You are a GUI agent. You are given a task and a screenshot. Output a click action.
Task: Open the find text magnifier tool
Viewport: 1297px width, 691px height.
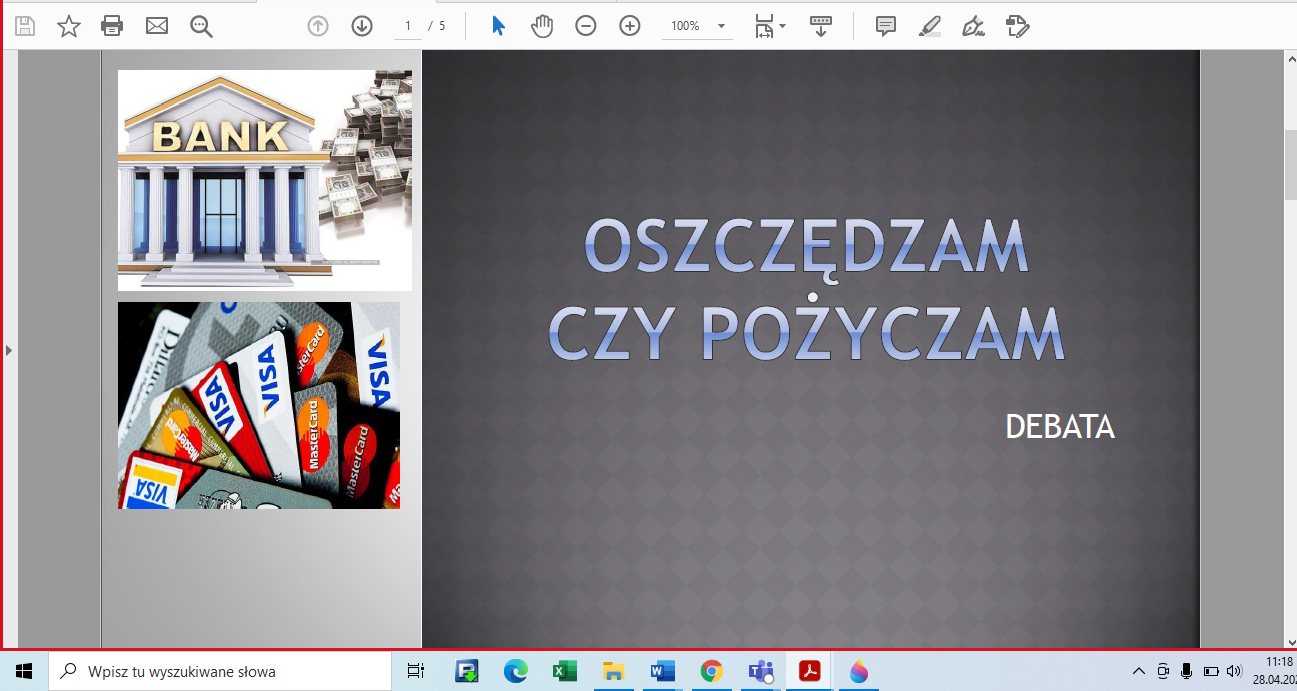point(201,26)
